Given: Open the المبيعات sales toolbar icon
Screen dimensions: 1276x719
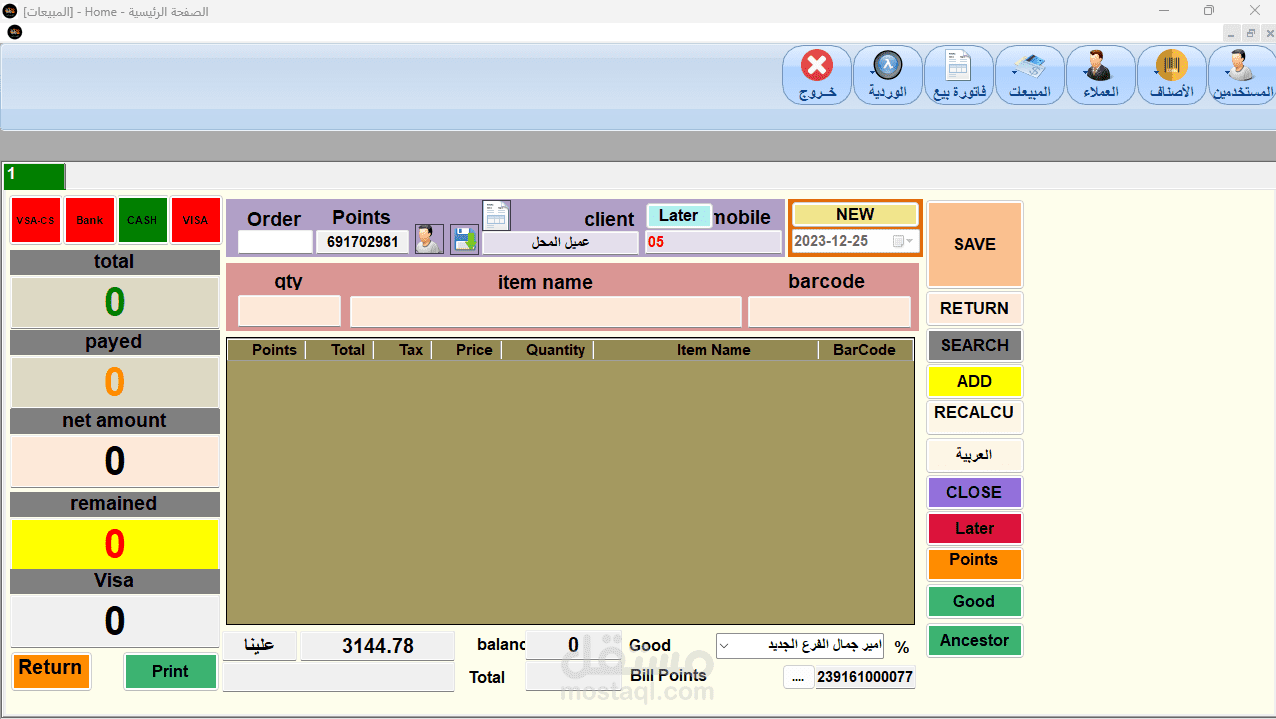Looking at the screenshot, I should point(1029,75).
